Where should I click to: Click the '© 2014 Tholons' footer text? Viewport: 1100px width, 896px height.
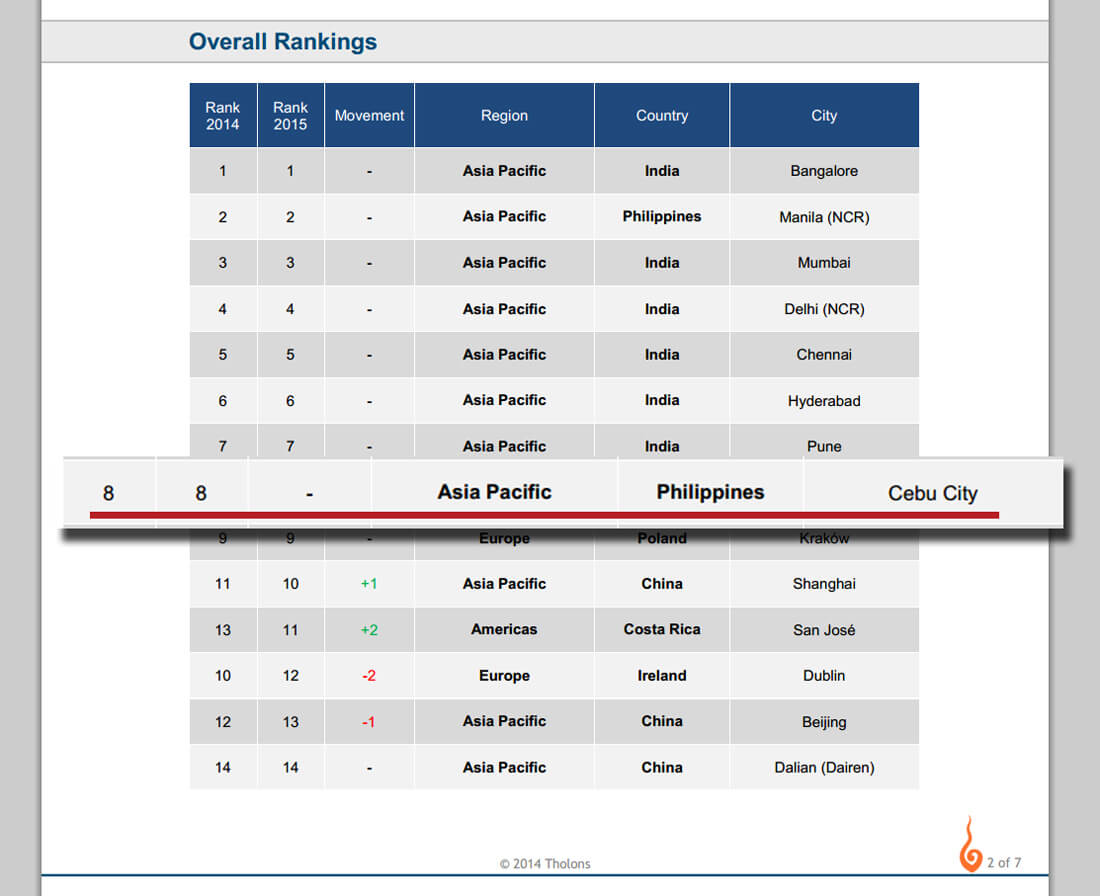tap(545, 864)
